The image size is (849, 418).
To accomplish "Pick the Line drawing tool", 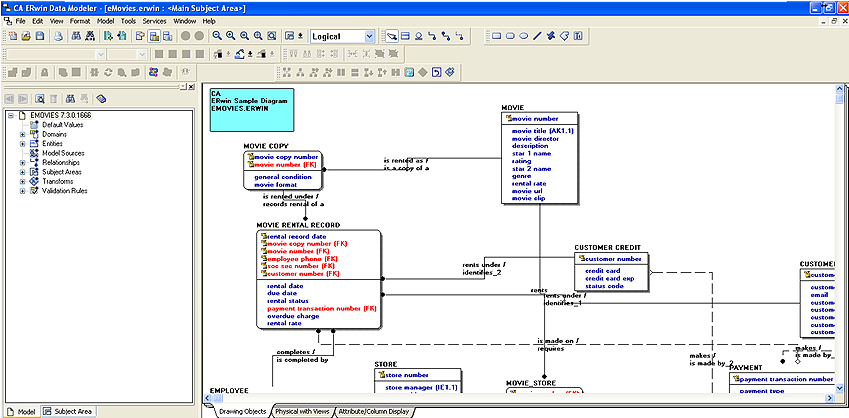I will tap(537, 36).
